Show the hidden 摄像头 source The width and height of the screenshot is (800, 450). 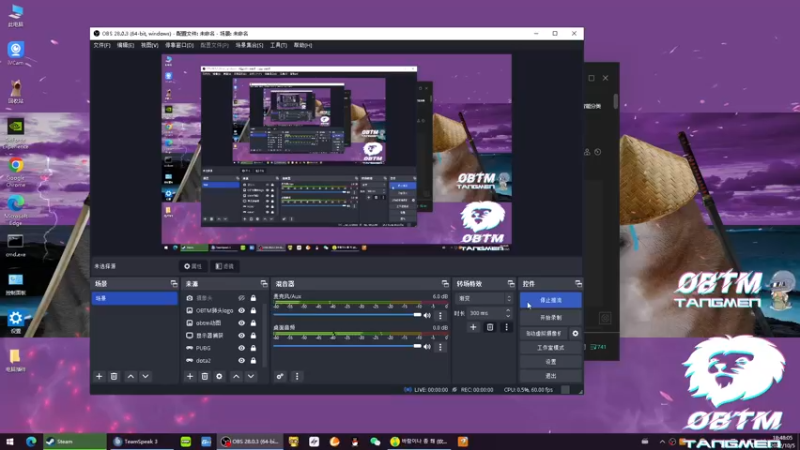(241, 298)
